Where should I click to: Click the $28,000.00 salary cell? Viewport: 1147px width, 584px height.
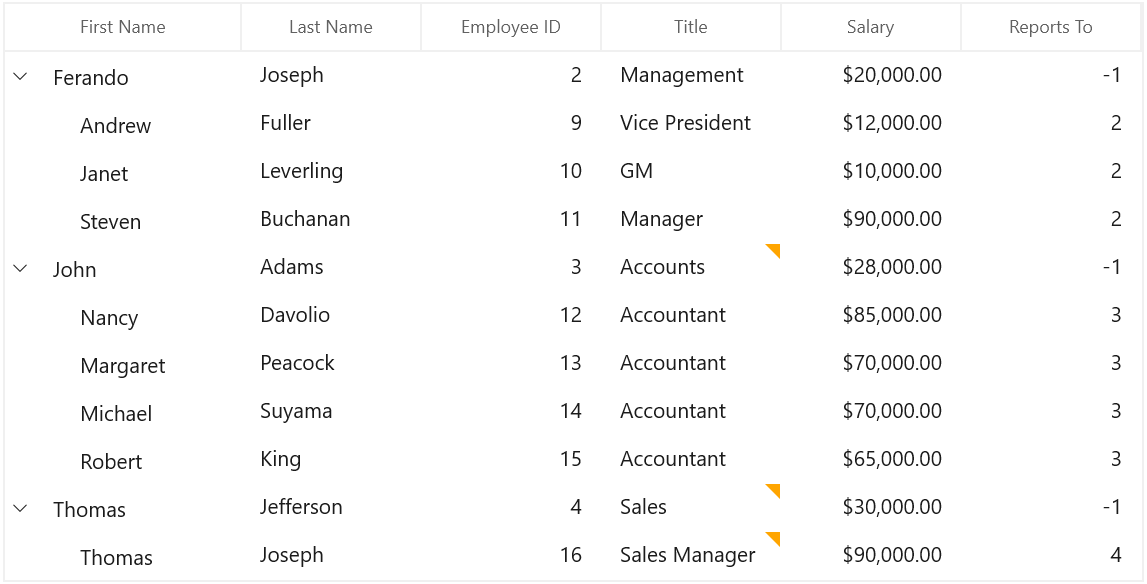click(x=870, y=267)
